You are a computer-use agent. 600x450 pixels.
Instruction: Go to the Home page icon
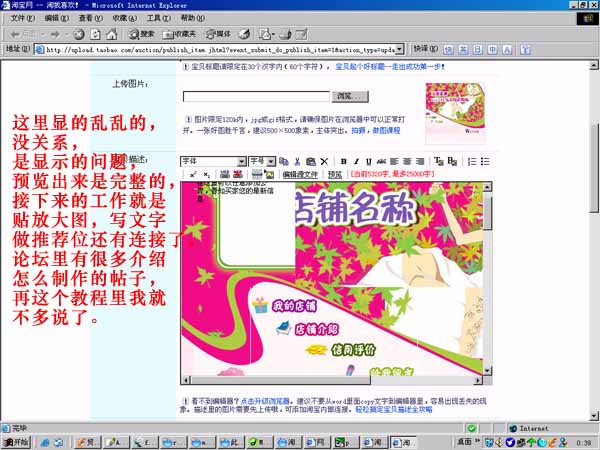pos(111,34)
